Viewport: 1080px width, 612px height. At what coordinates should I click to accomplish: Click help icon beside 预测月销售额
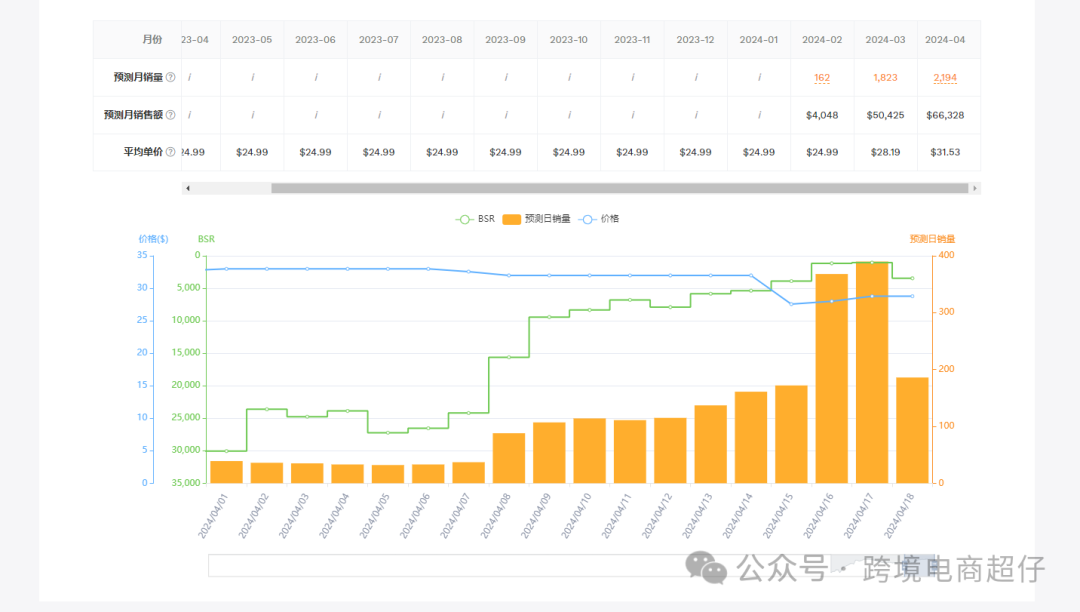pyautogui.click(x=170, y=115)
